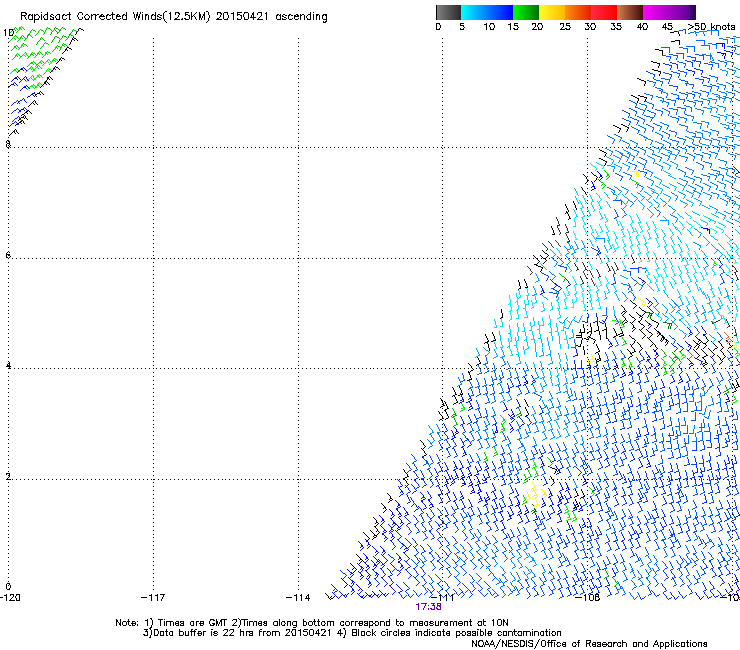Click the ">50 knots" legend label

(711, 27)
